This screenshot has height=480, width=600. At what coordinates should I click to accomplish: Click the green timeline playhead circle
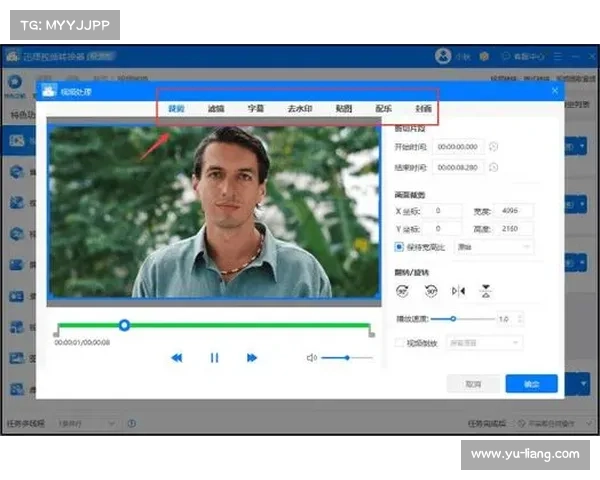(124, 325)
